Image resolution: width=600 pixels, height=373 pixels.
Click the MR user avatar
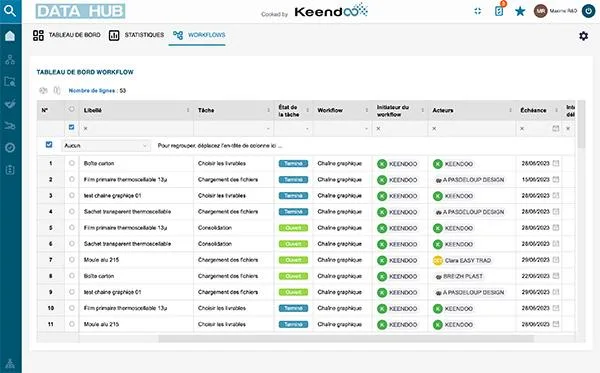pyautogui.click(x=540, y=11)
